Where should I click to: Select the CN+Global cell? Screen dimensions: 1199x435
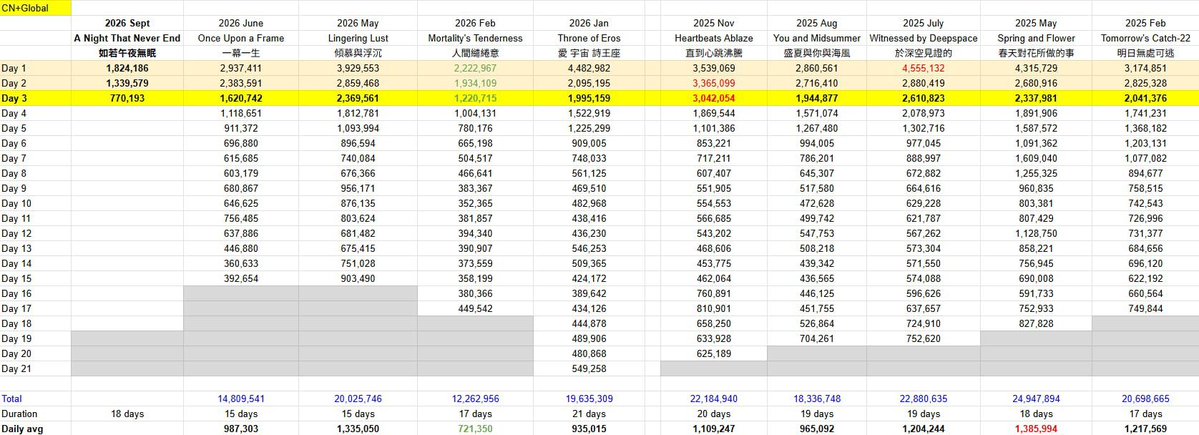[x=35, y=8]
